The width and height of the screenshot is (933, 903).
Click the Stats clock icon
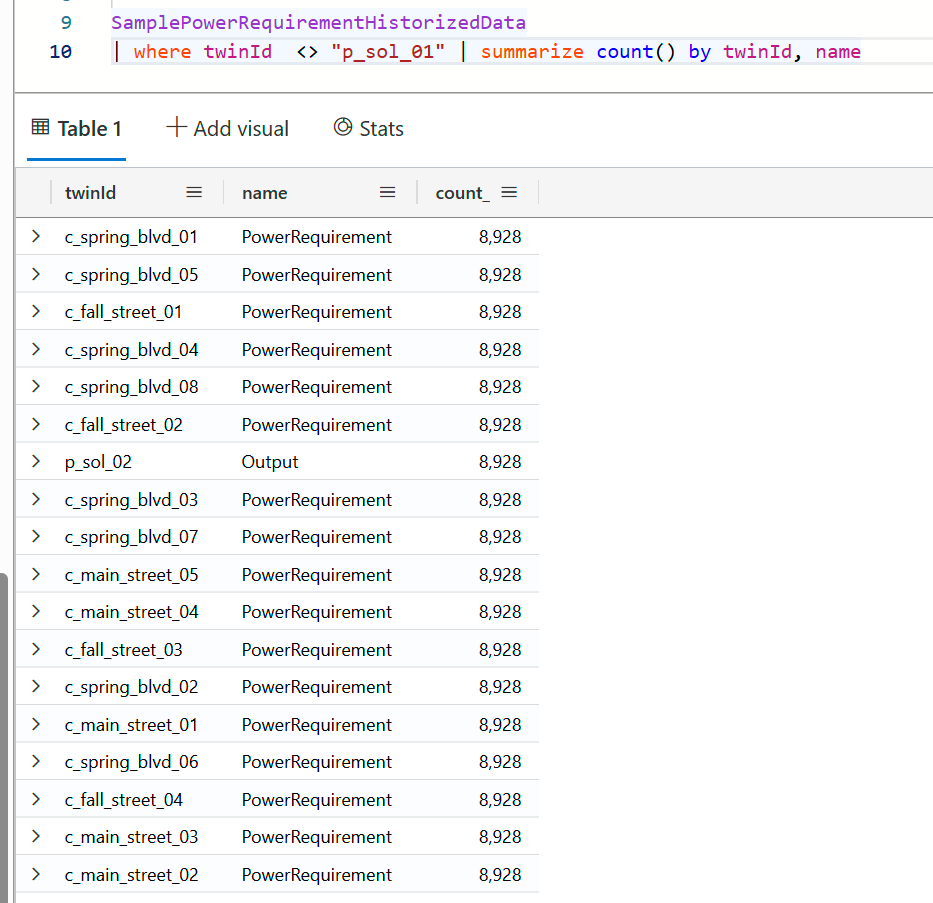tap(342, 127)
